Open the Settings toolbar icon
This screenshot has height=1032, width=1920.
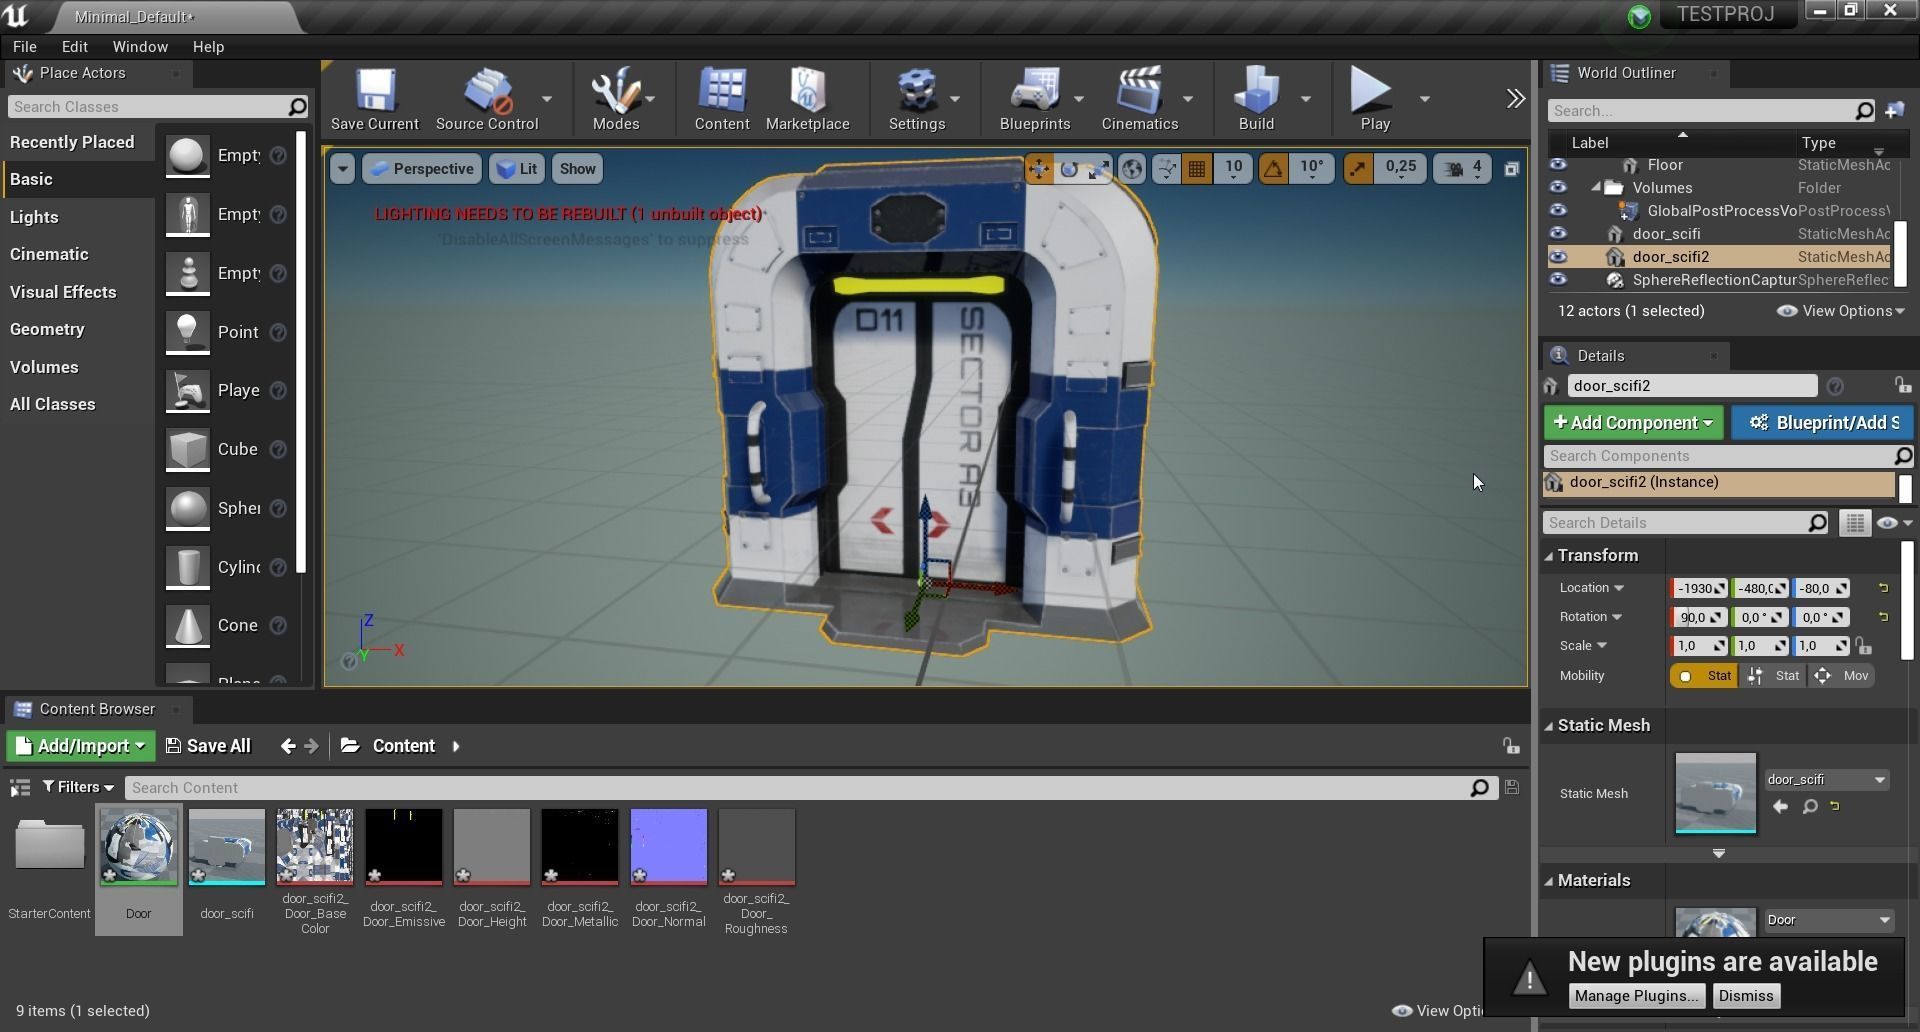tap(917, 99)
